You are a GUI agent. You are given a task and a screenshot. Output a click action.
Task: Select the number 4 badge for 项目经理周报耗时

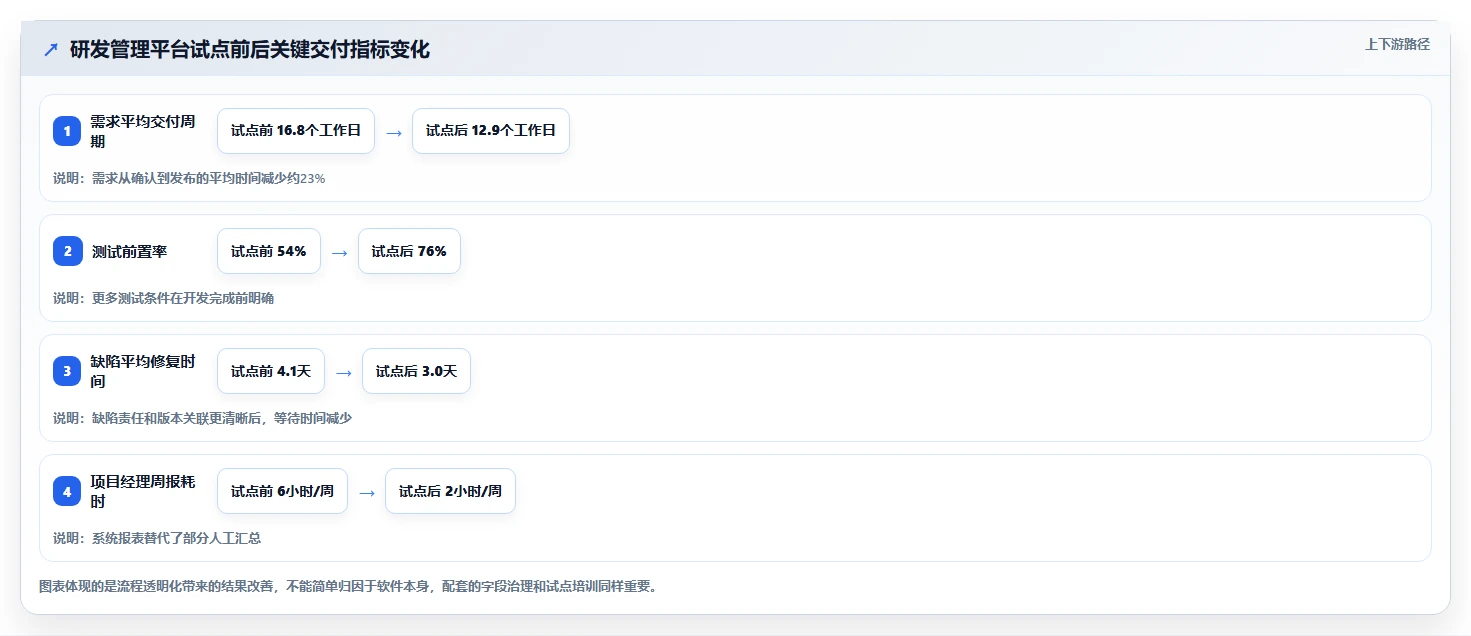67,491
